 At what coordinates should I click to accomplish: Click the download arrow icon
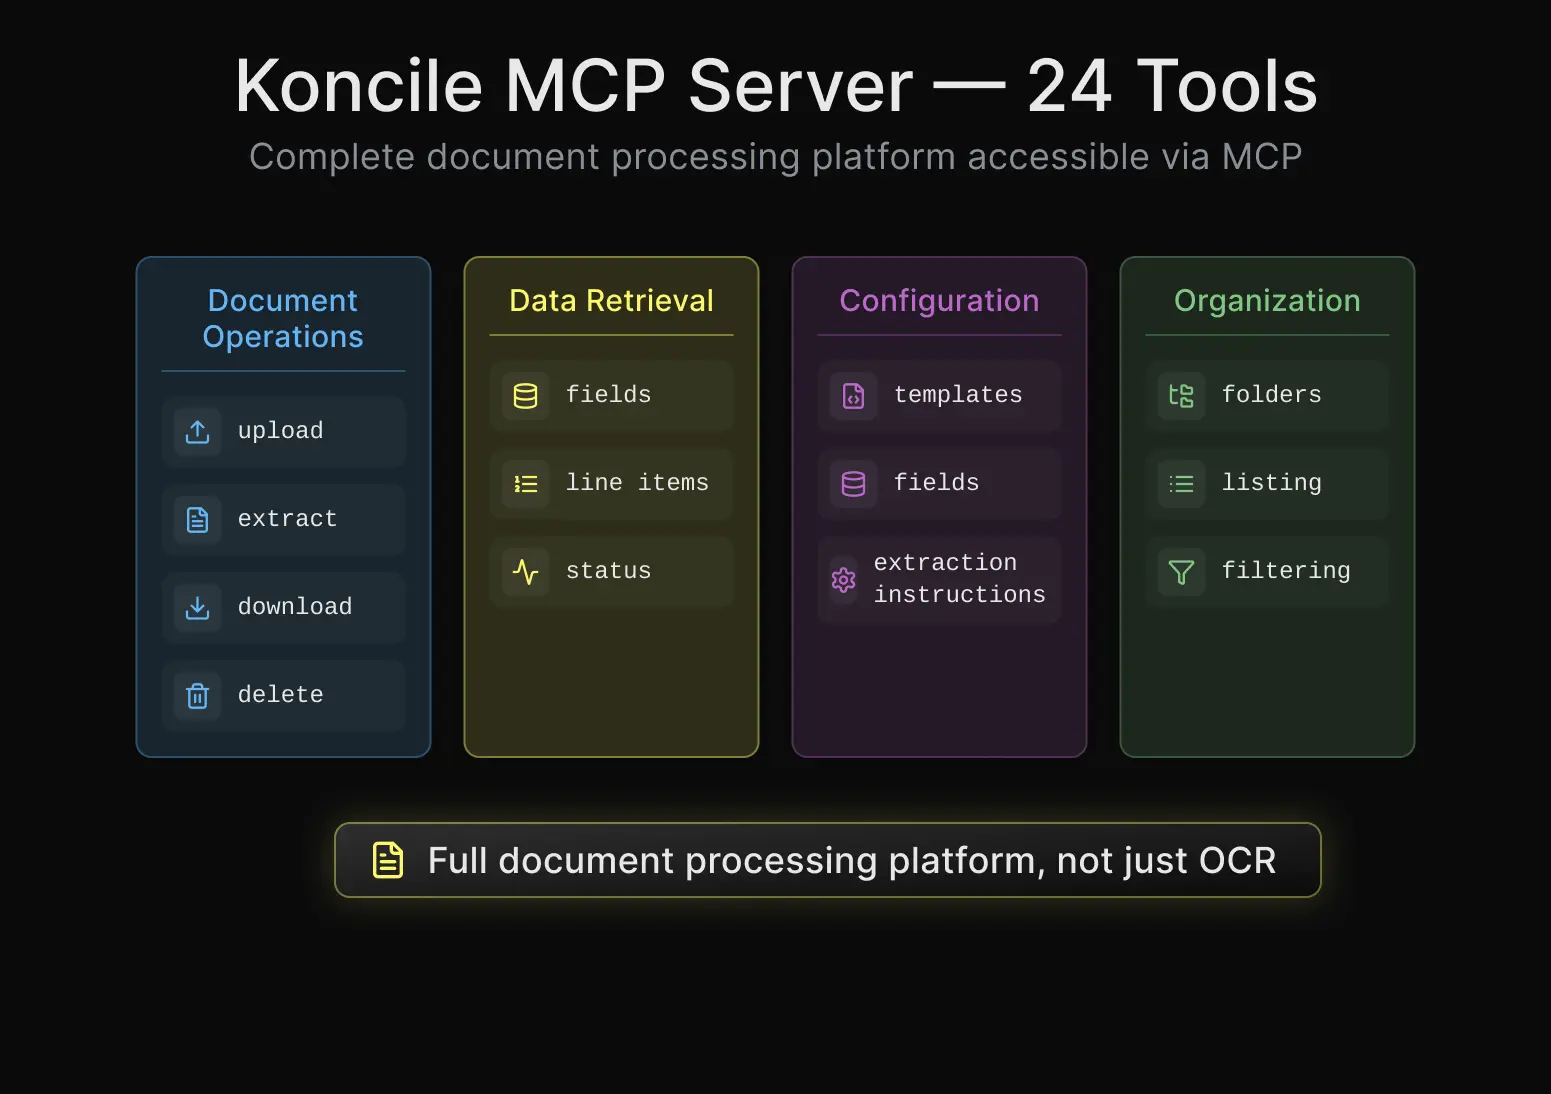198,608
